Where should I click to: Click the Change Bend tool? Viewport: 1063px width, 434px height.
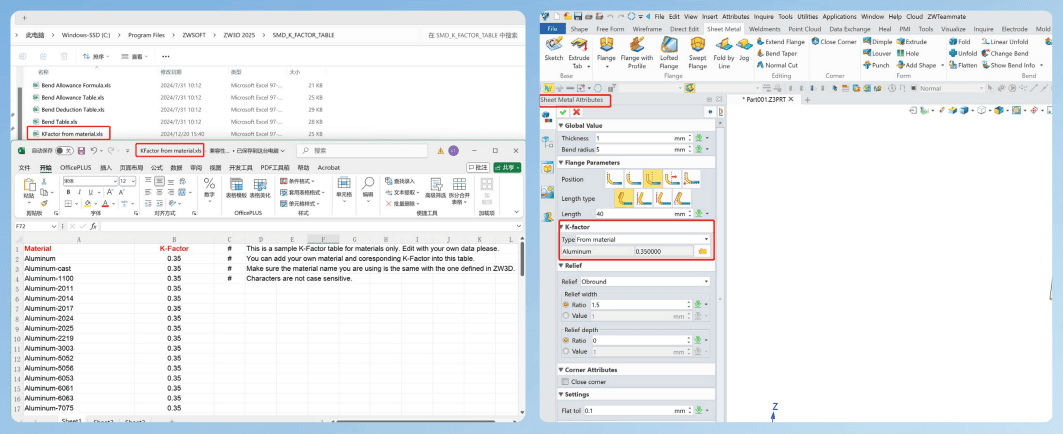pos(1005,54)
